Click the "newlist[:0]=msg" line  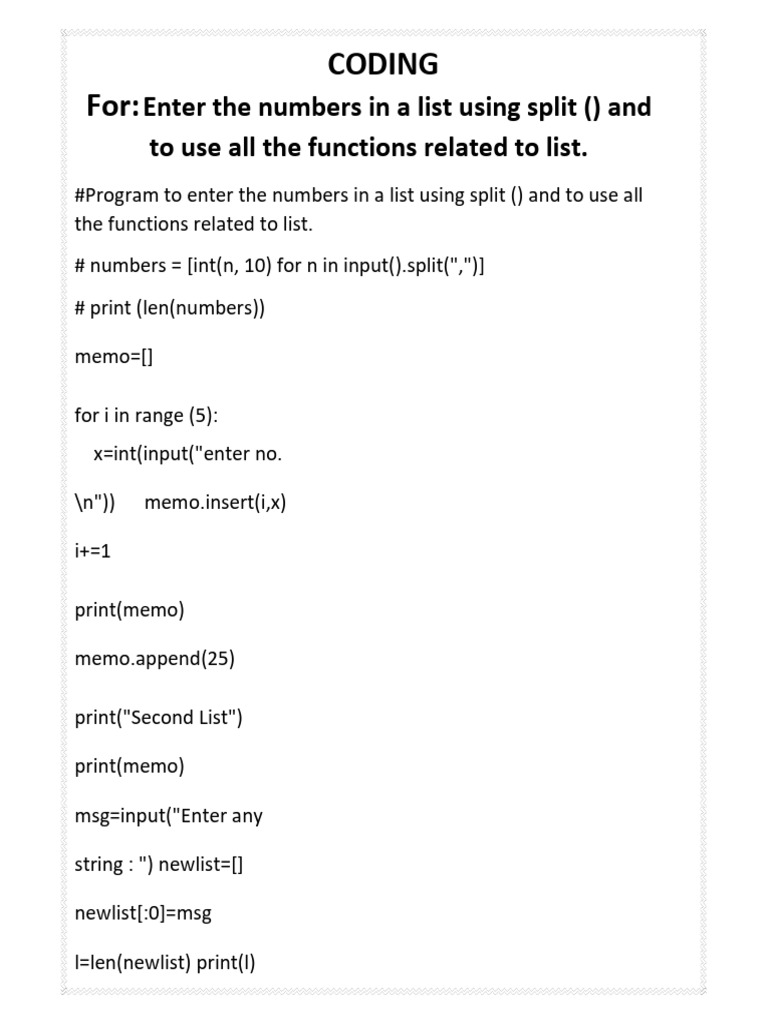[143, 913]
